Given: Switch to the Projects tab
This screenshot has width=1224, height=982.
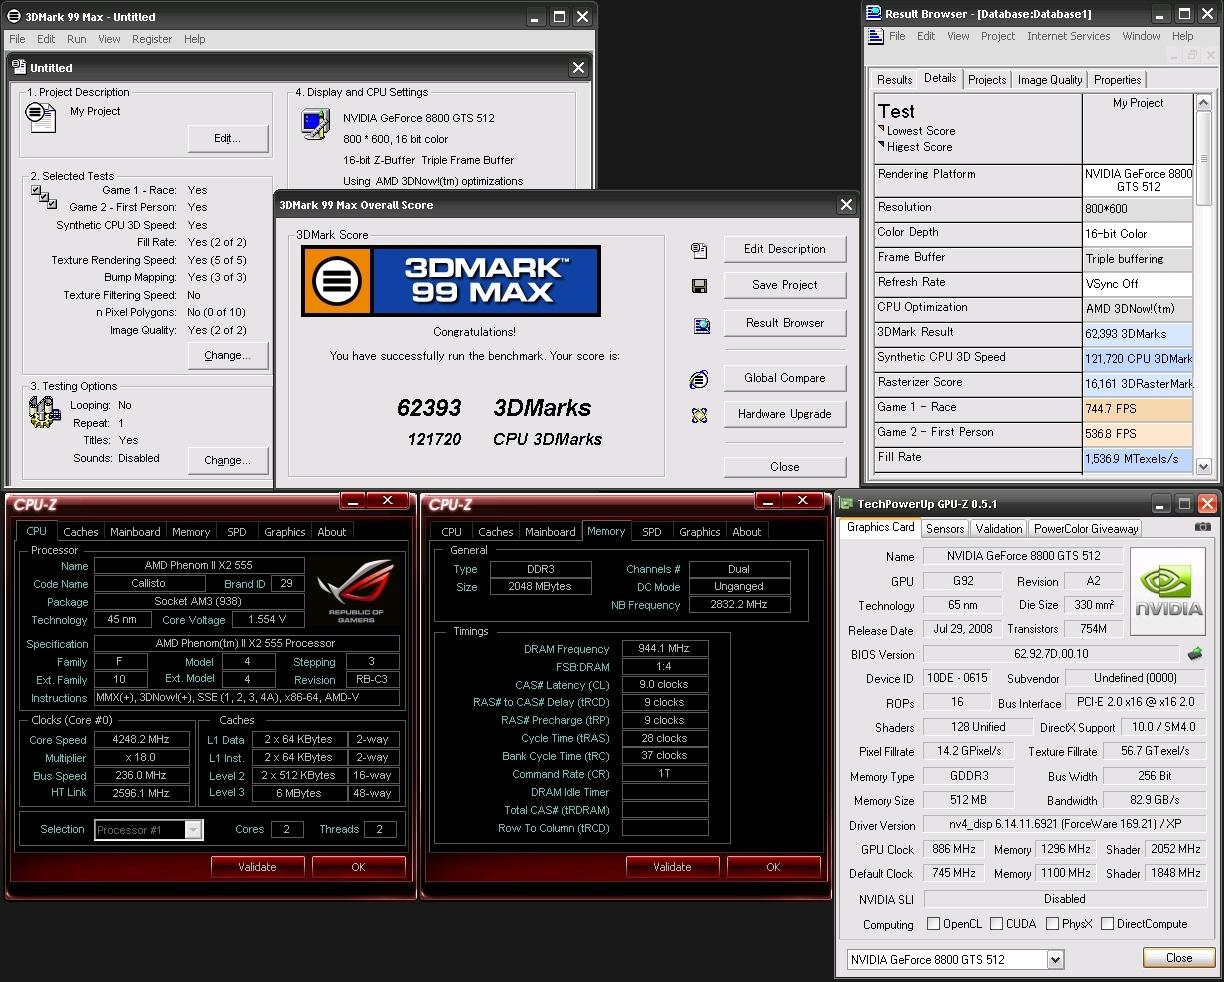Looking at the screenshot, I should coord(987,80).
